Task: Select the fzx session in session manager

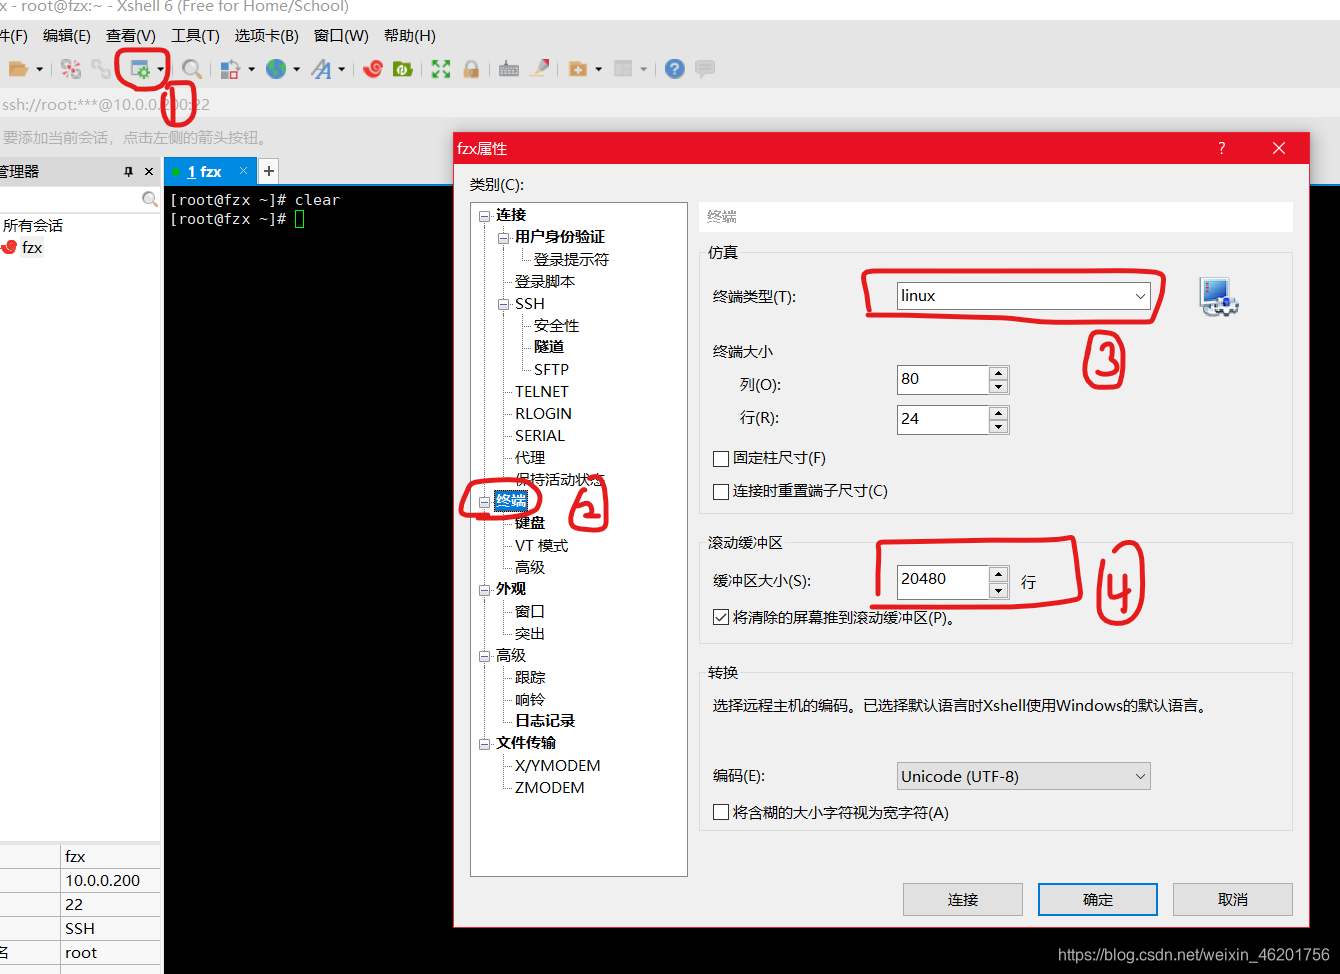Action: pyautogui.click(x=32, y=248)
